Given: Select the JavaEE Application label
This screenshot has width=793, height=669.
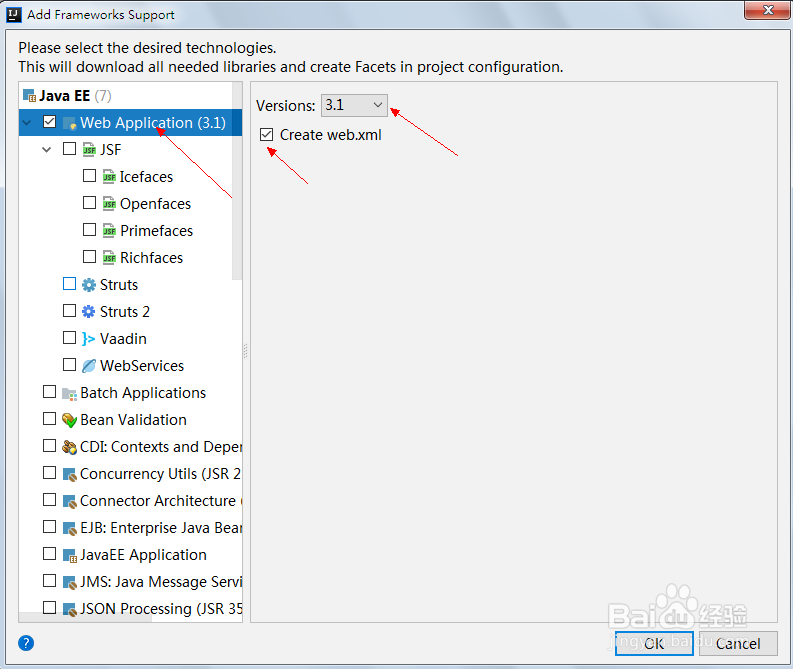Looking at the screenshot, I should [143, 555].
